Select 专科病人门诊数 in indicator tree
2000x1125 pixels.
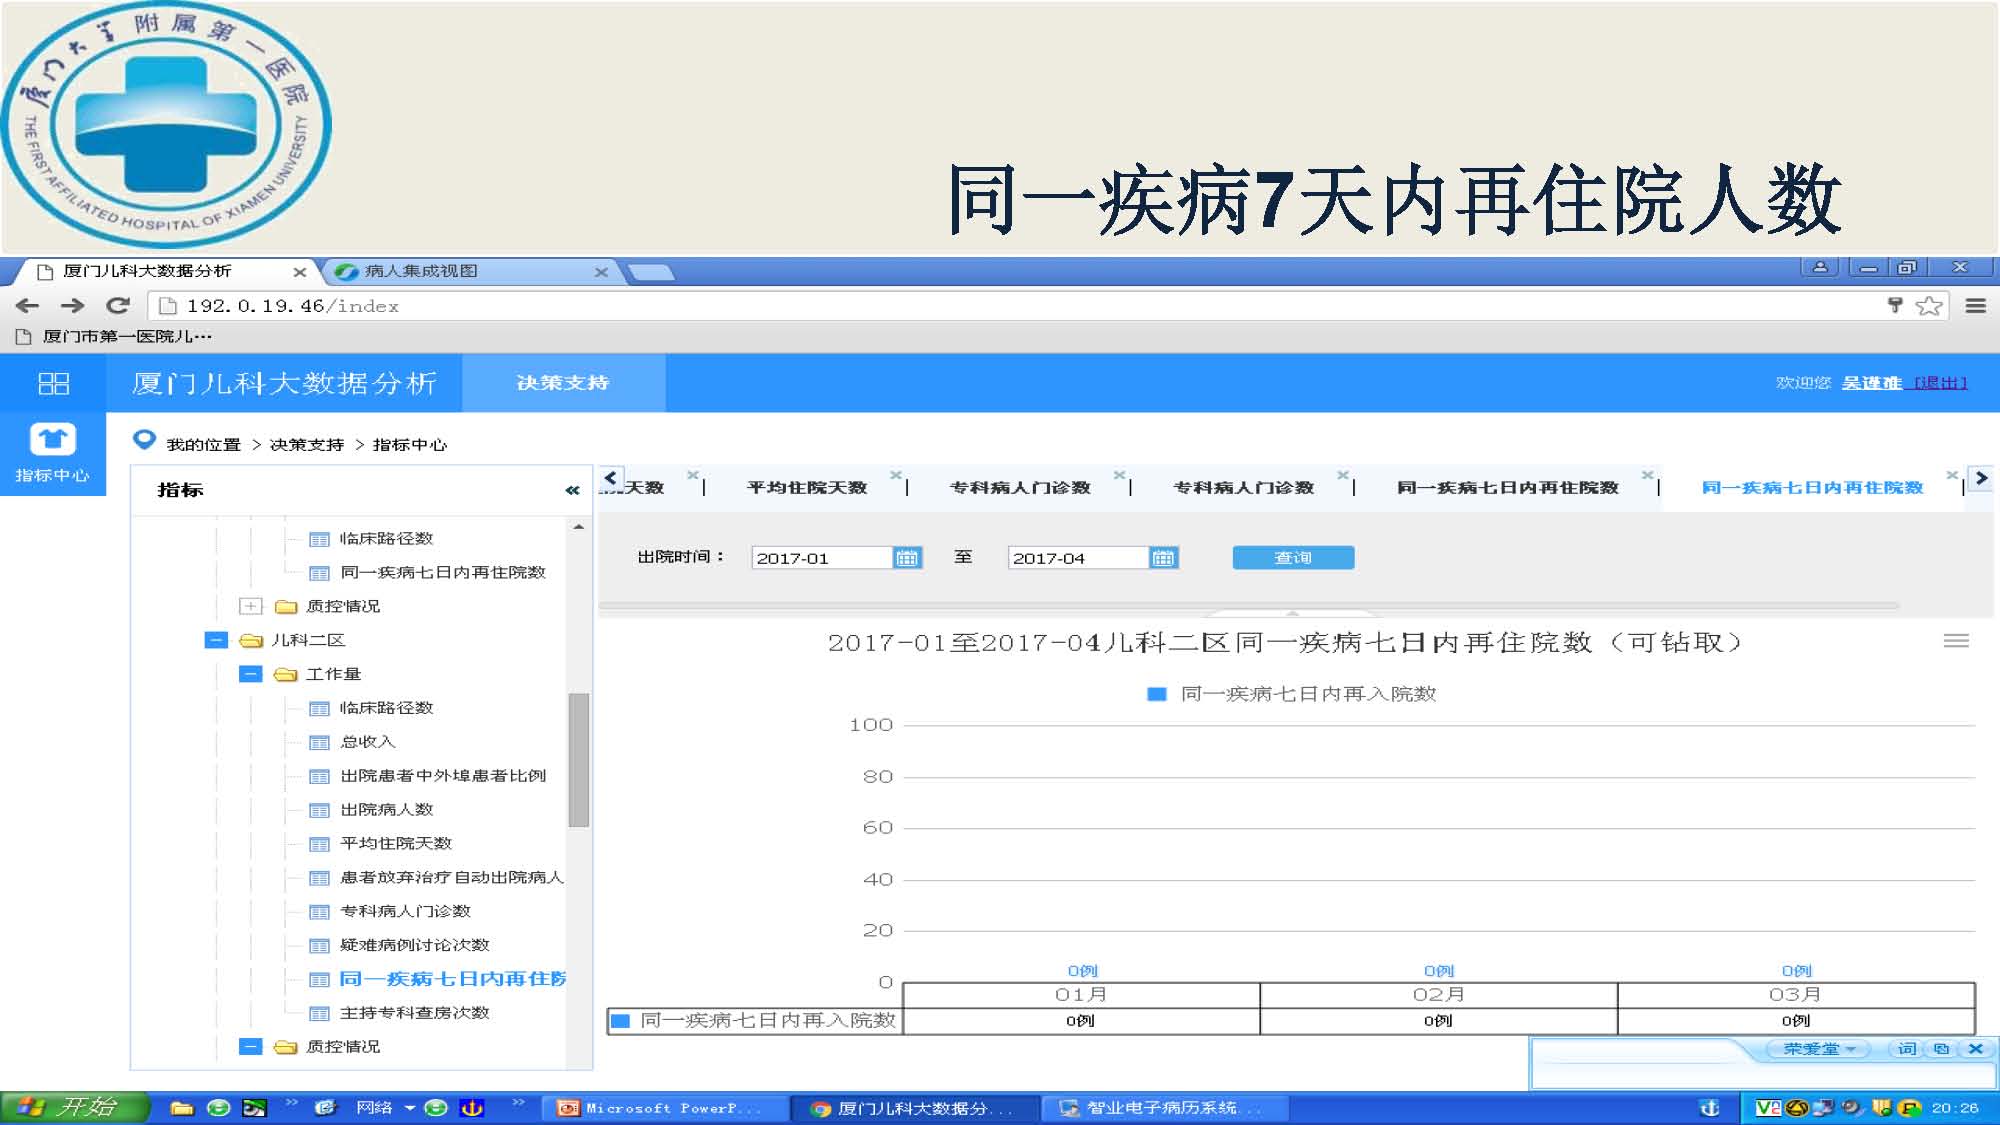coord(405,911)
